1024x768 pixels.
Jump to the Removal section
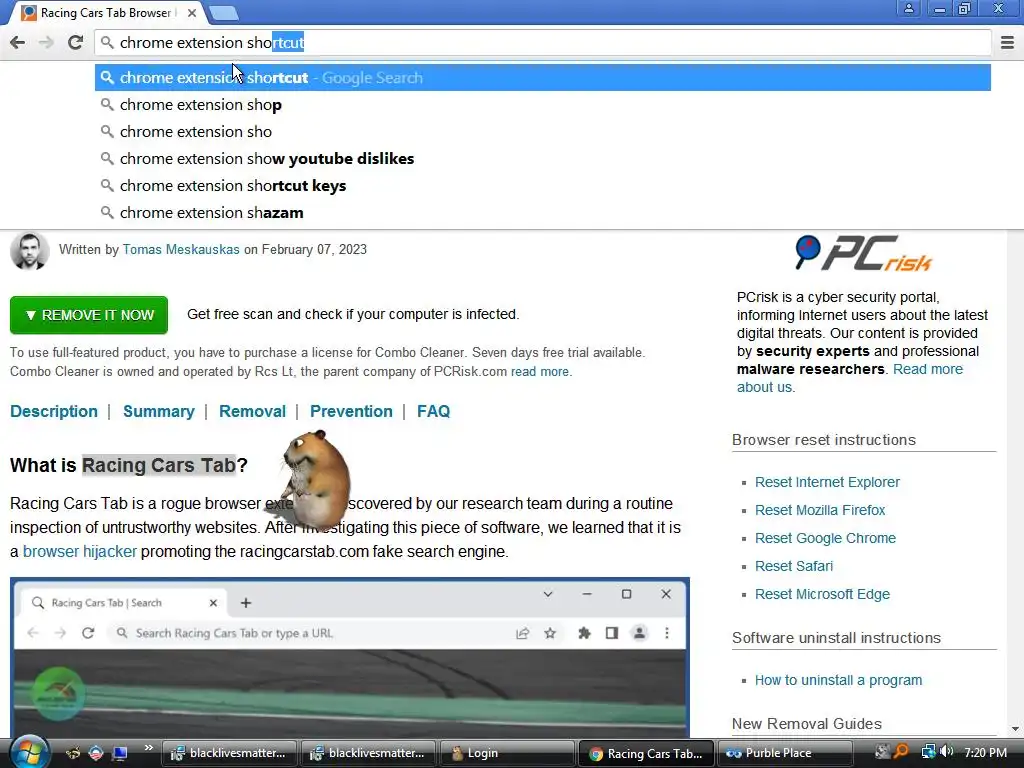[x=252, y=411]
